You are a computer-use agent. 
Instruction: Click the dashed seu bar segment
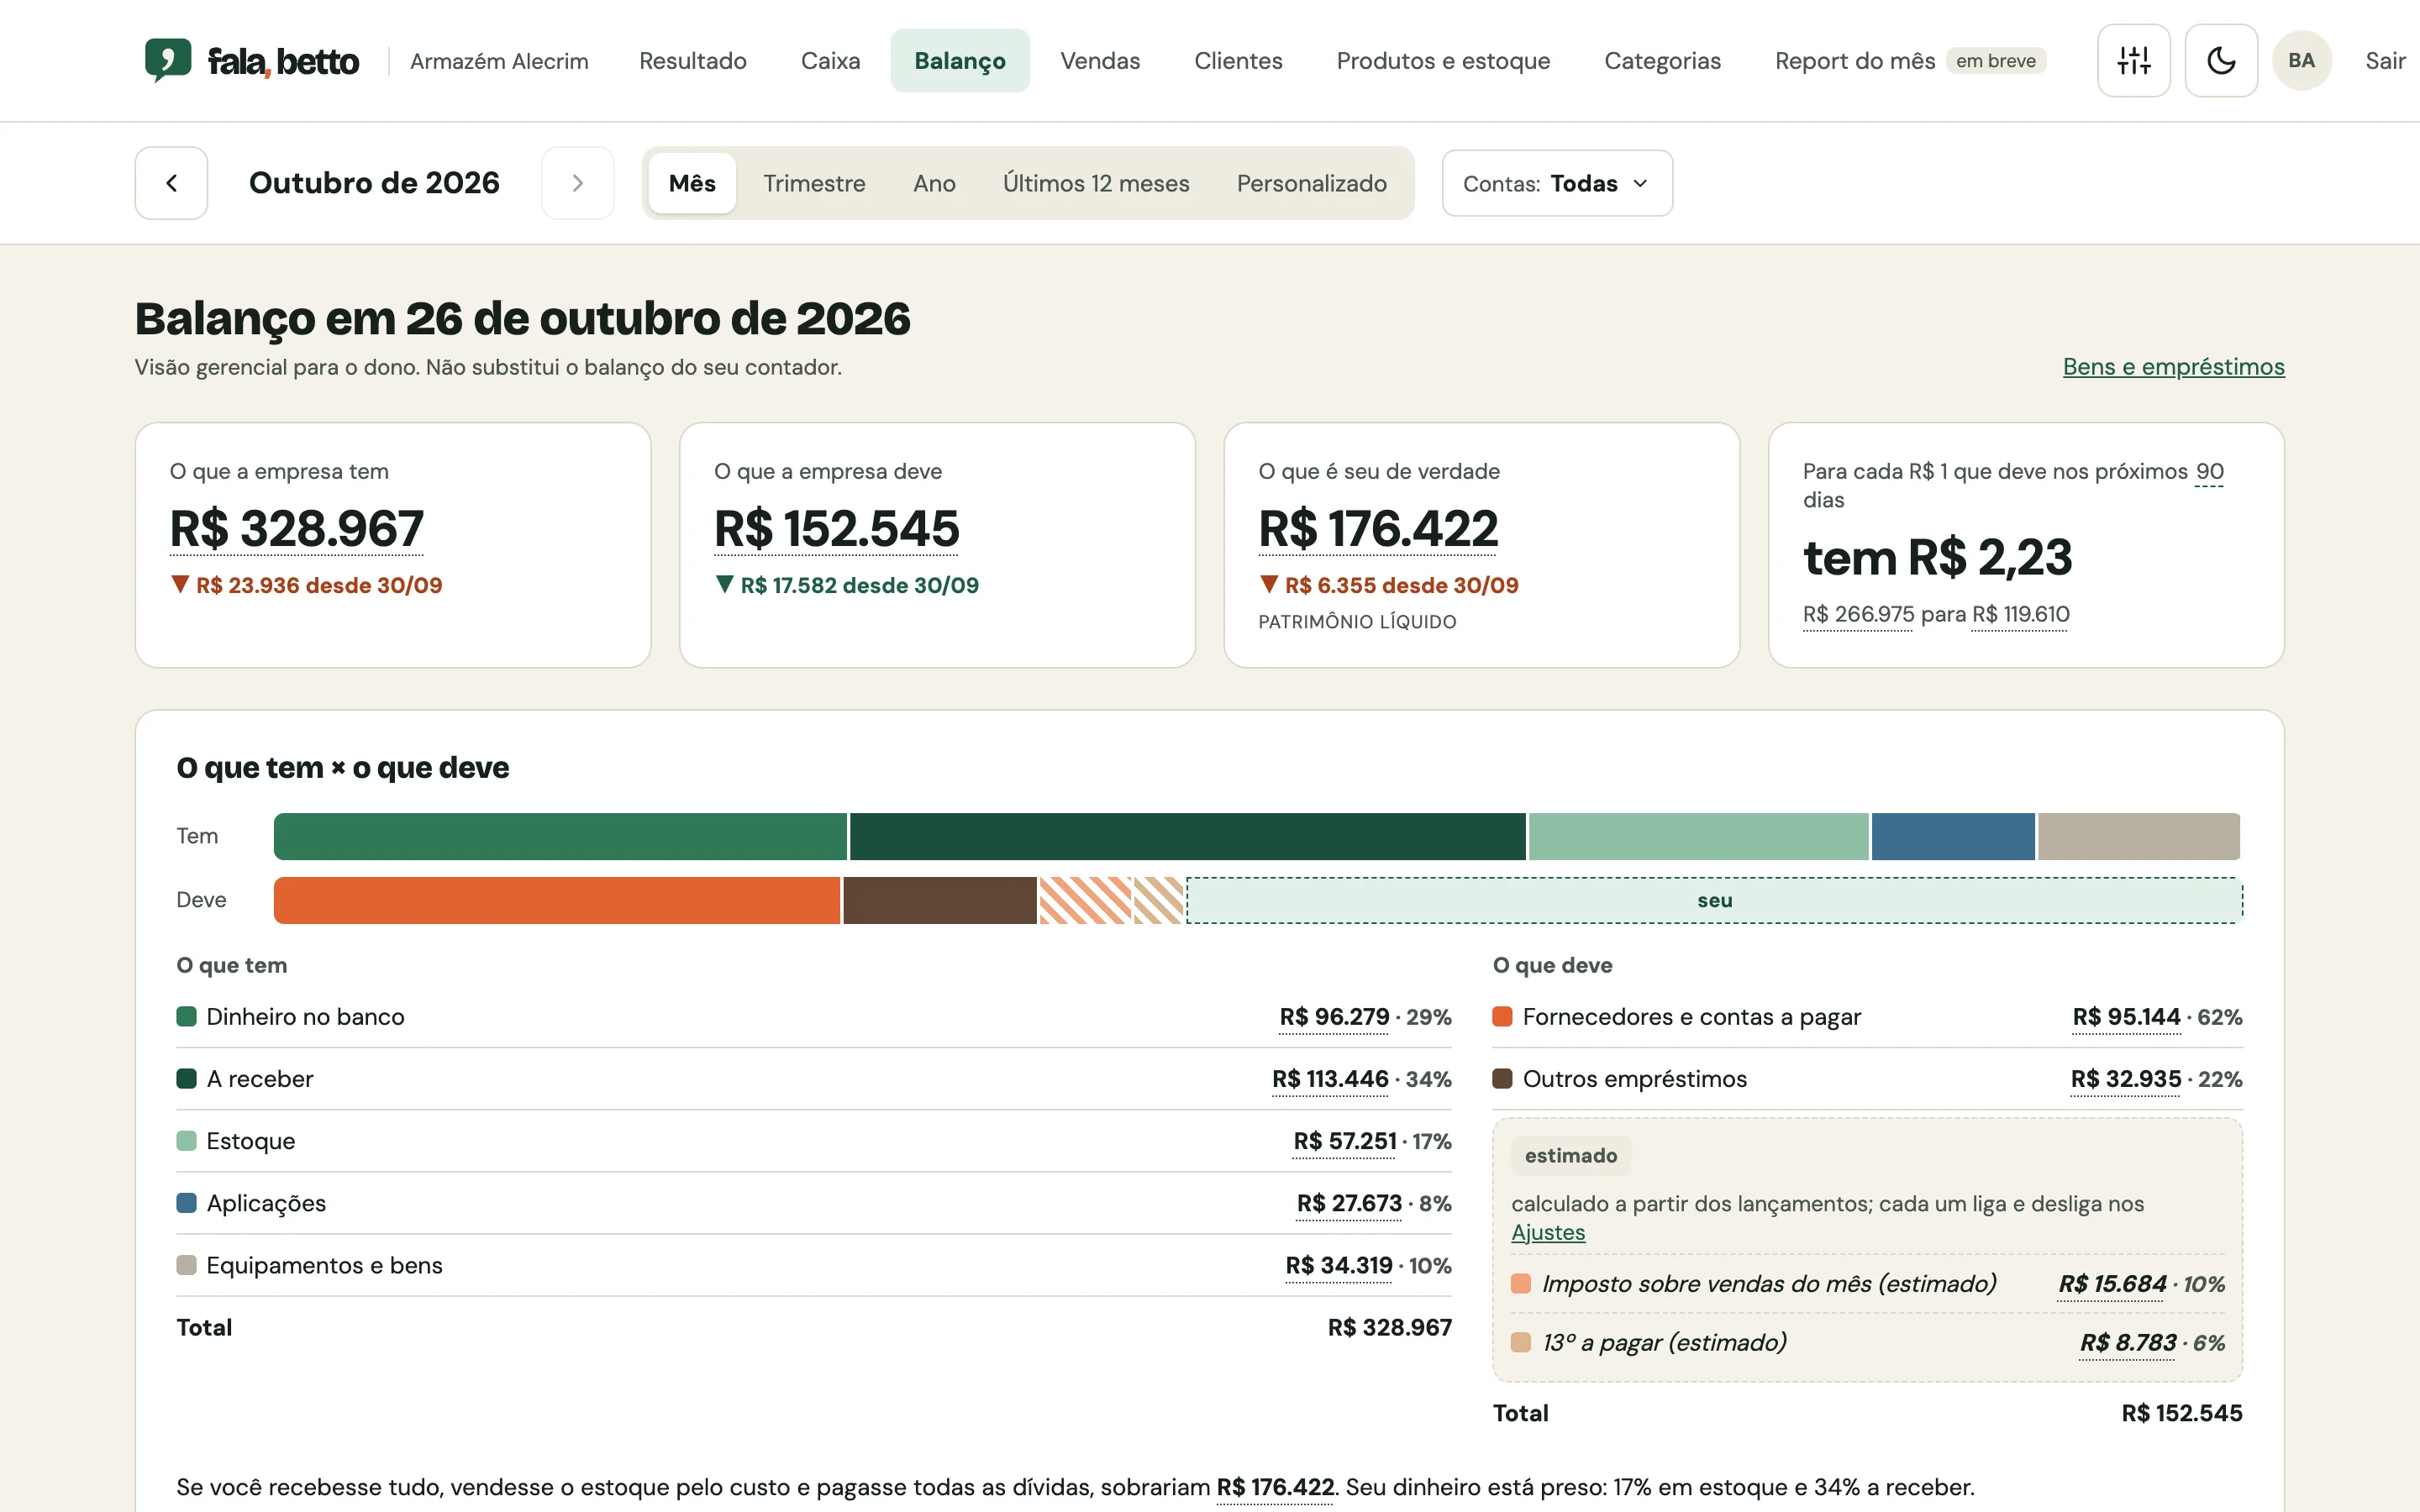(1714, 900)
